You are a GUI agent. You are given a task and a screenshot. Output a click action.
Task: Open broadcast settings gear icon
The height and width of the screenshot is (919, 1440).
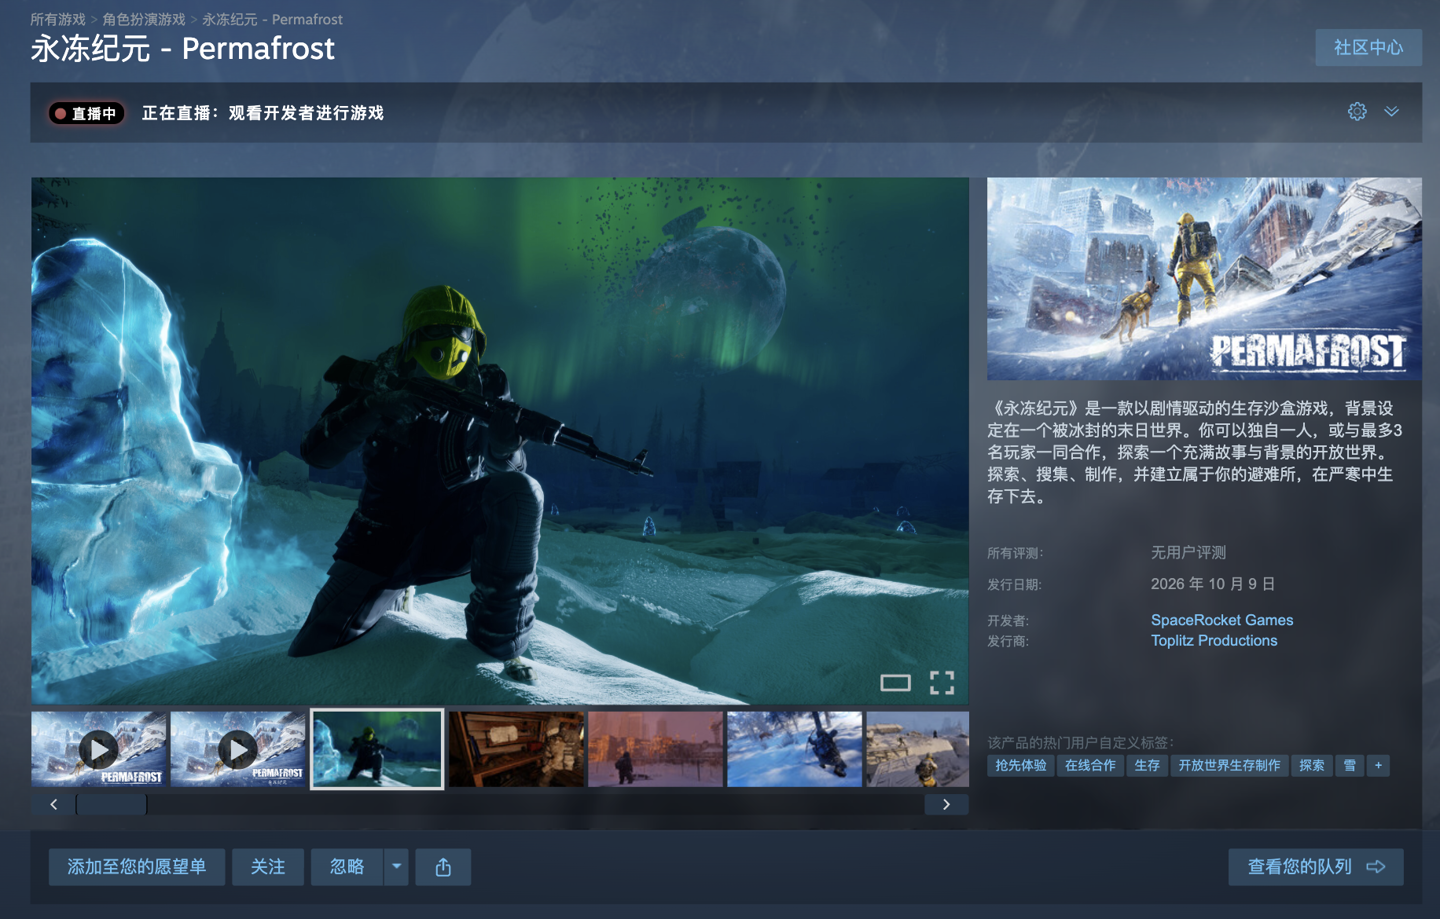click(x=1356, y=112)
